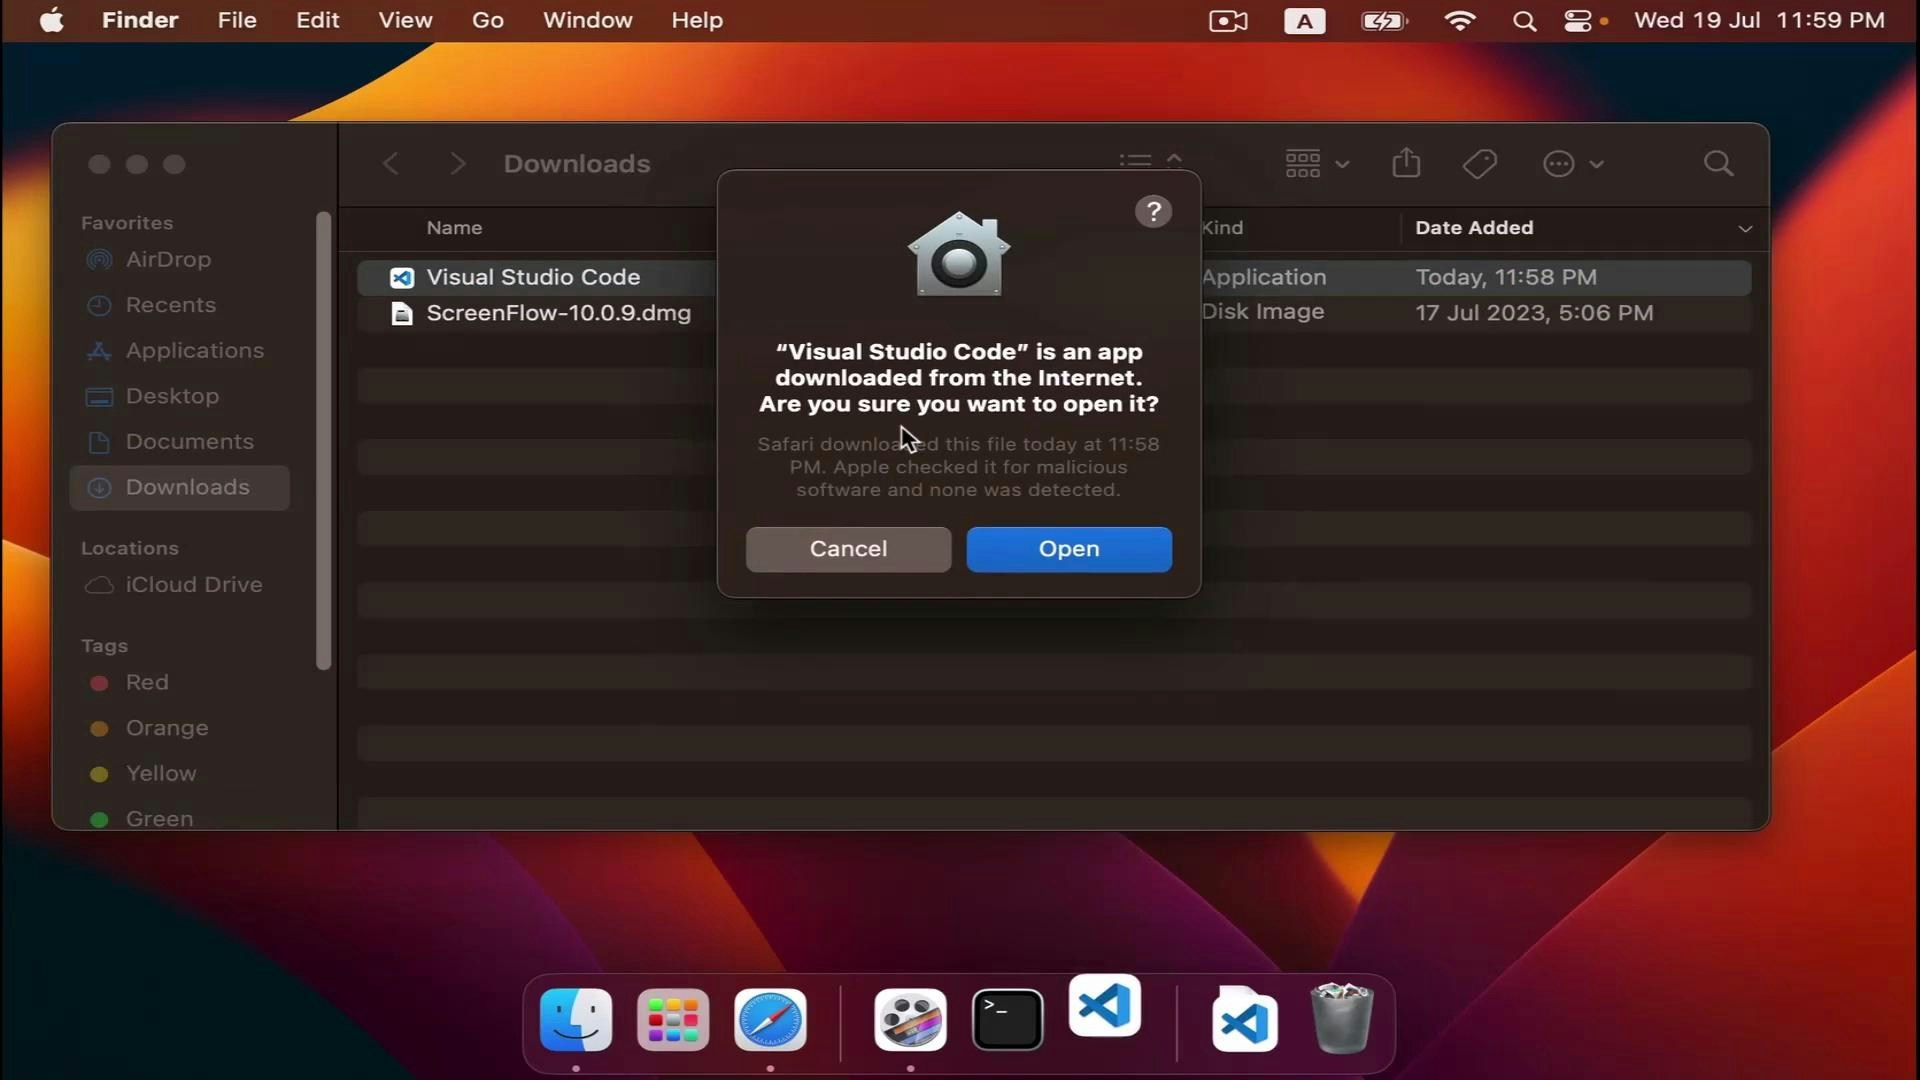Screen dimensions: 1920x1080
Task: Click Today, 11:58 PM date cell
Action: tap(1506, 277)
